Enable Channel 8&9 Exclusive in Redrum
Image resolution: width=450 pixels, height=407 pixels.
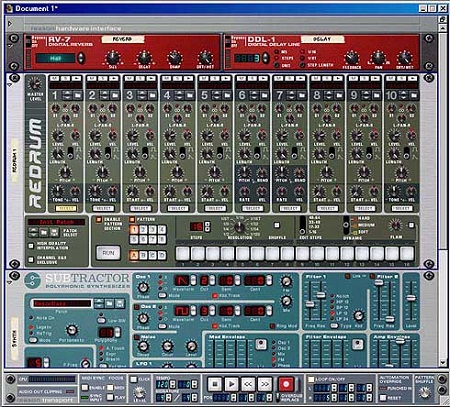pyautogui.click(x=31, y=260)
